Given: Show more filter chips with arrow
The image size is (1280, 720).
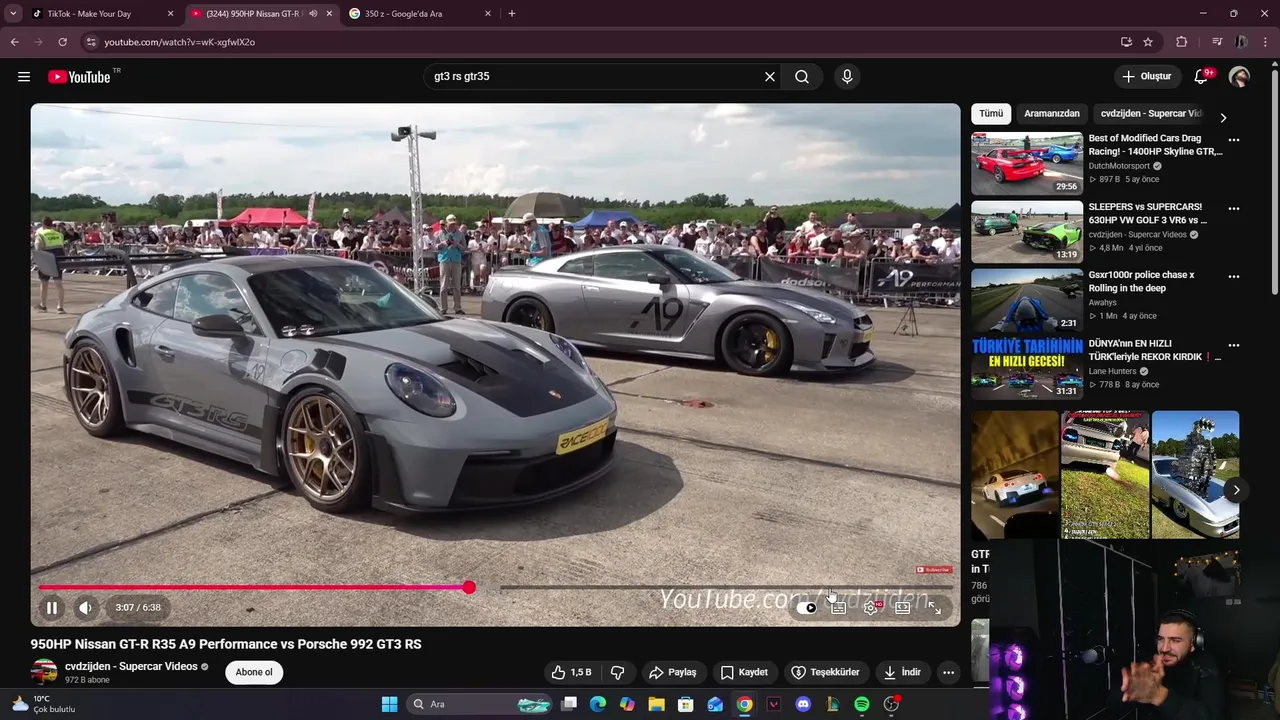Looking at the screenshot, I should click(1223, 117).
